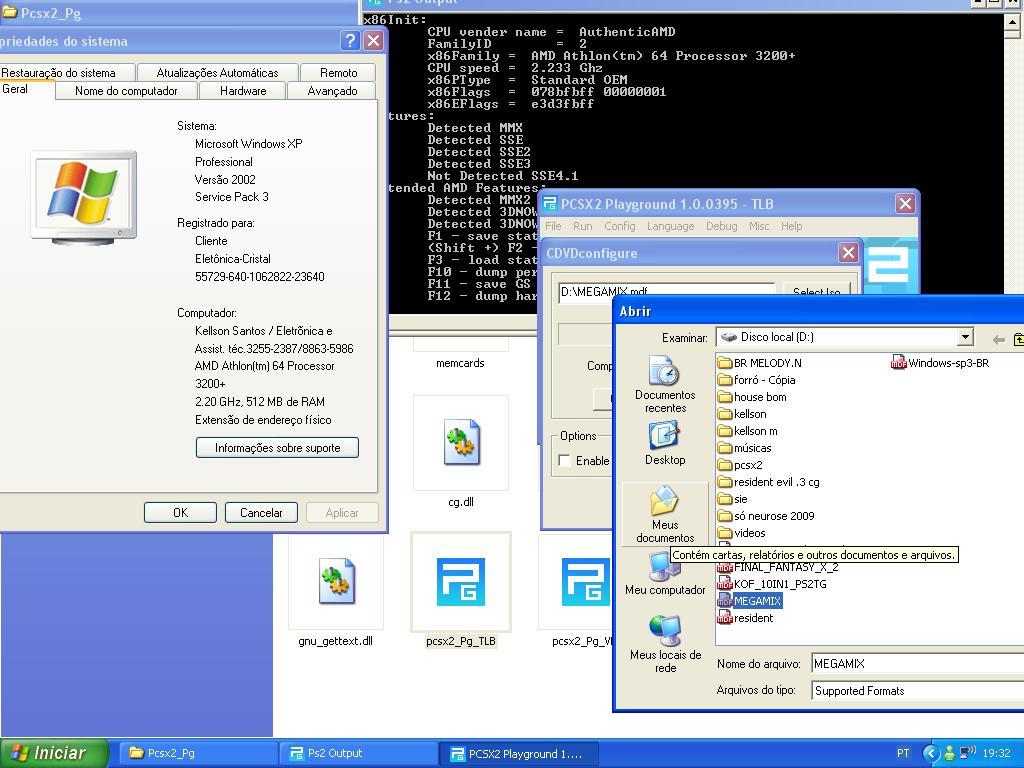The width and height of the screenshot is (1024, 768).
Task: Switch to the Avançado tab
Action: (332, 91)
